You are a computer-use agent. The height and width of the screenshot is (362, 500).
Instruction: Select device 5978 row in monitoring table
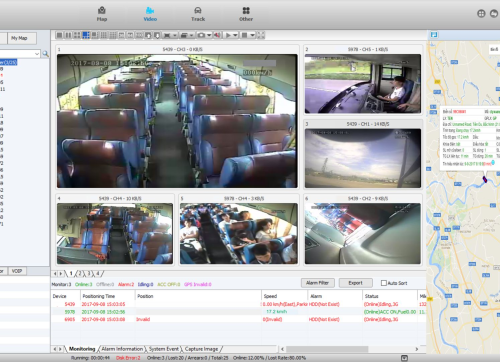point(239,312)
